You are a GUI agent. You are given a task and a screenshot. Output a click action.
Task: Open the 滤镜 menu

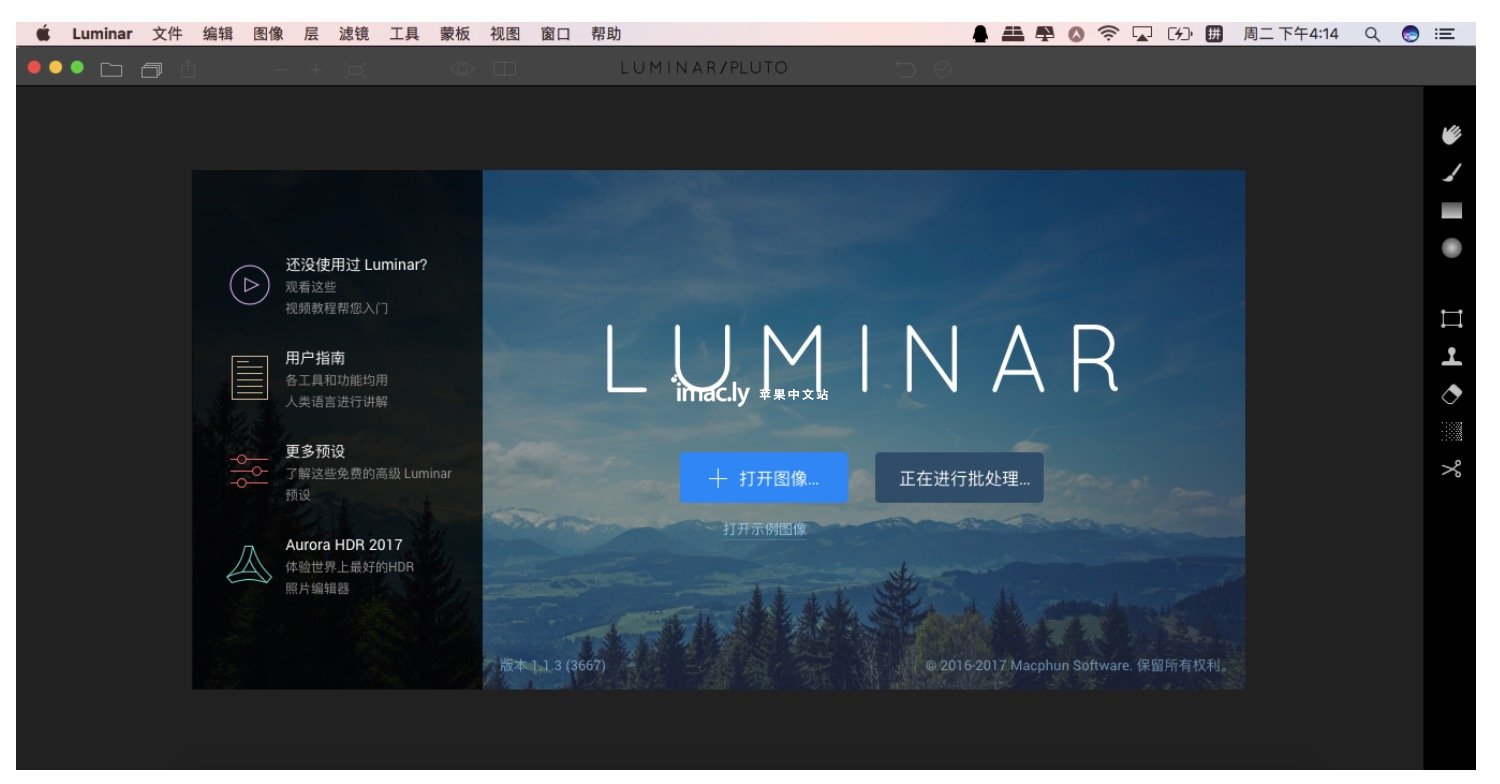[354, 34]
